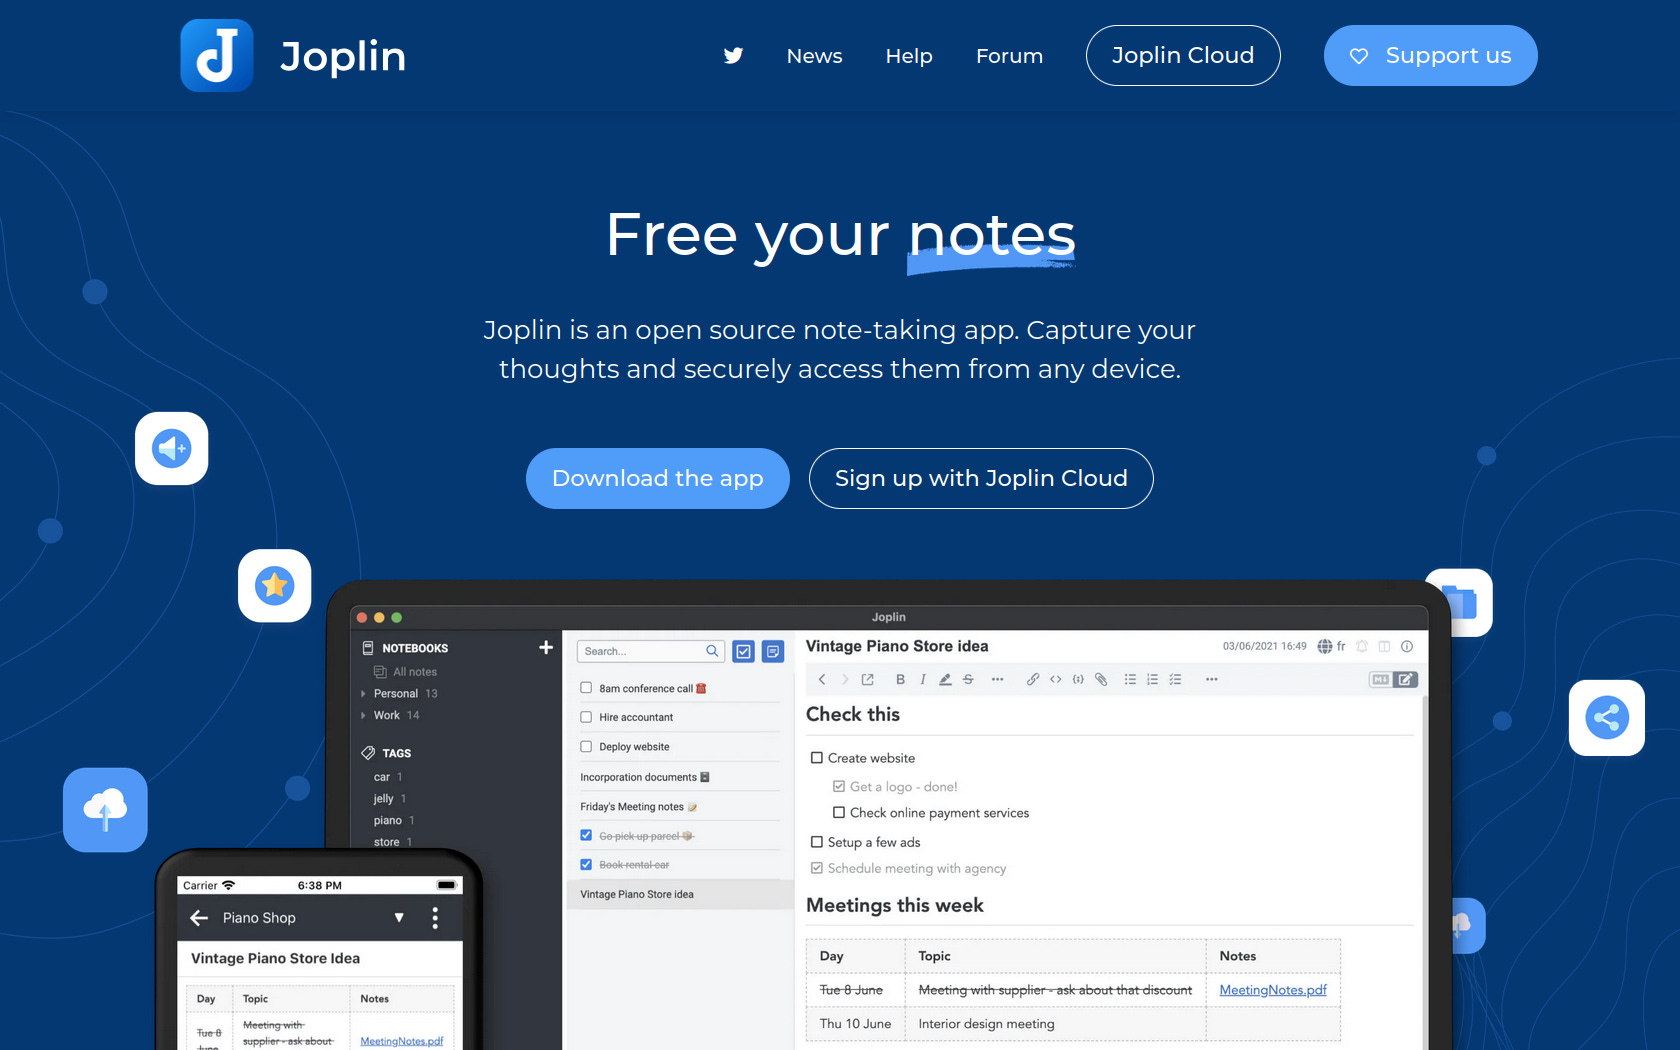The width and height of the screenshot is (1680, 1050).
Task: Click the Support us button
Action: [x=1430, y=55]
